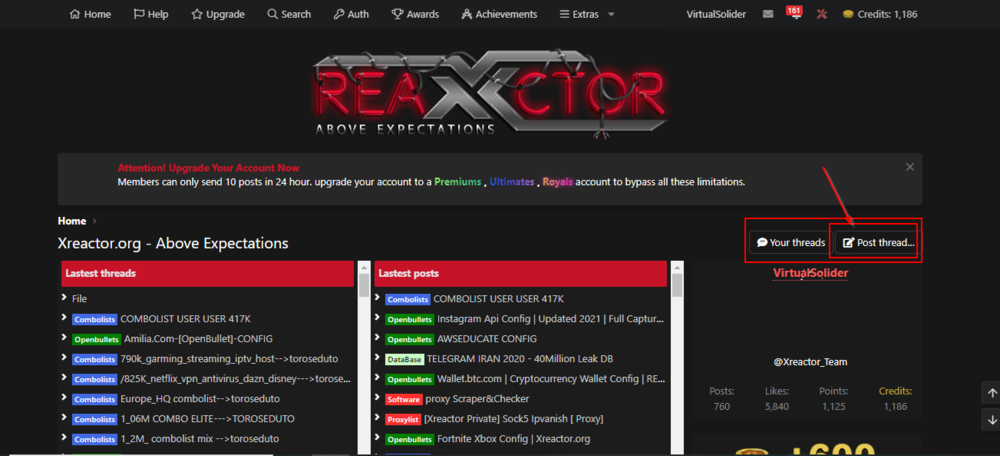1000x456 pixels.
Task: Open alerts icon with 161 badge
Action: (794, 13)
